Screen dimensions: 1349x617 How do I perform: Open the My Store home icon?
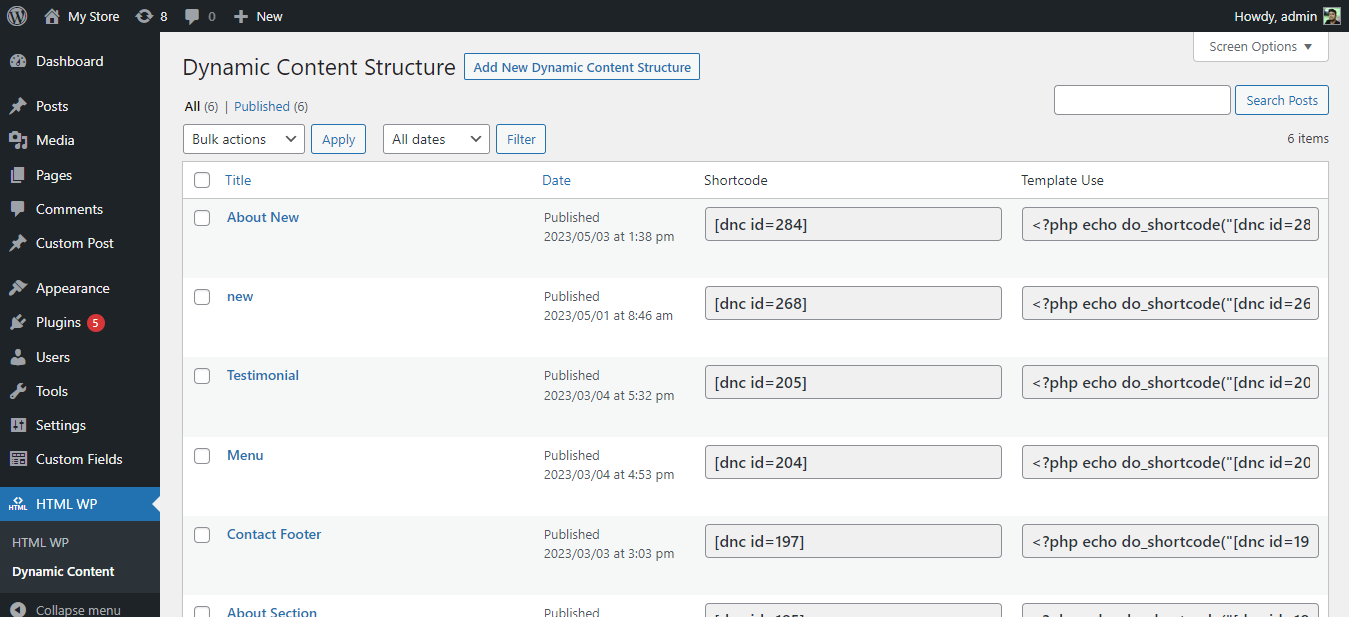(52, 16)
